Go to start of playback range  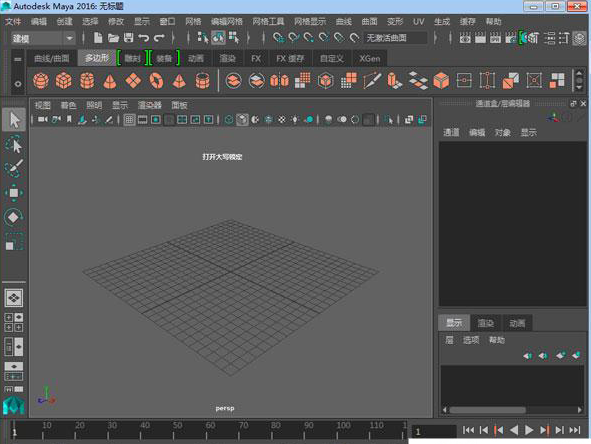click(468, 430)
